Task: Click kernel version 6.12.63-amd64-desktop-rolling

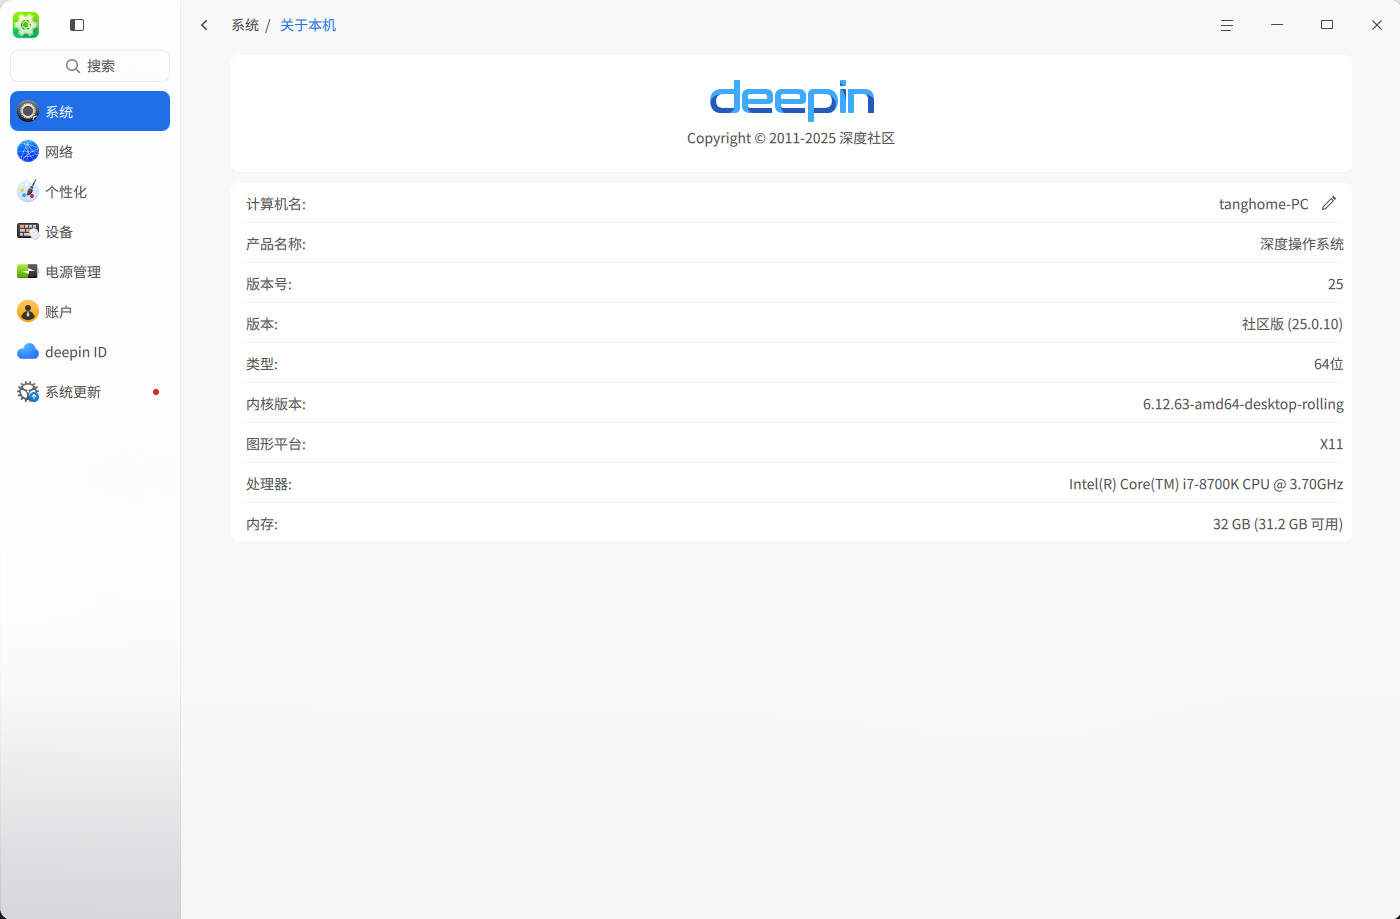Action: 1243,404
